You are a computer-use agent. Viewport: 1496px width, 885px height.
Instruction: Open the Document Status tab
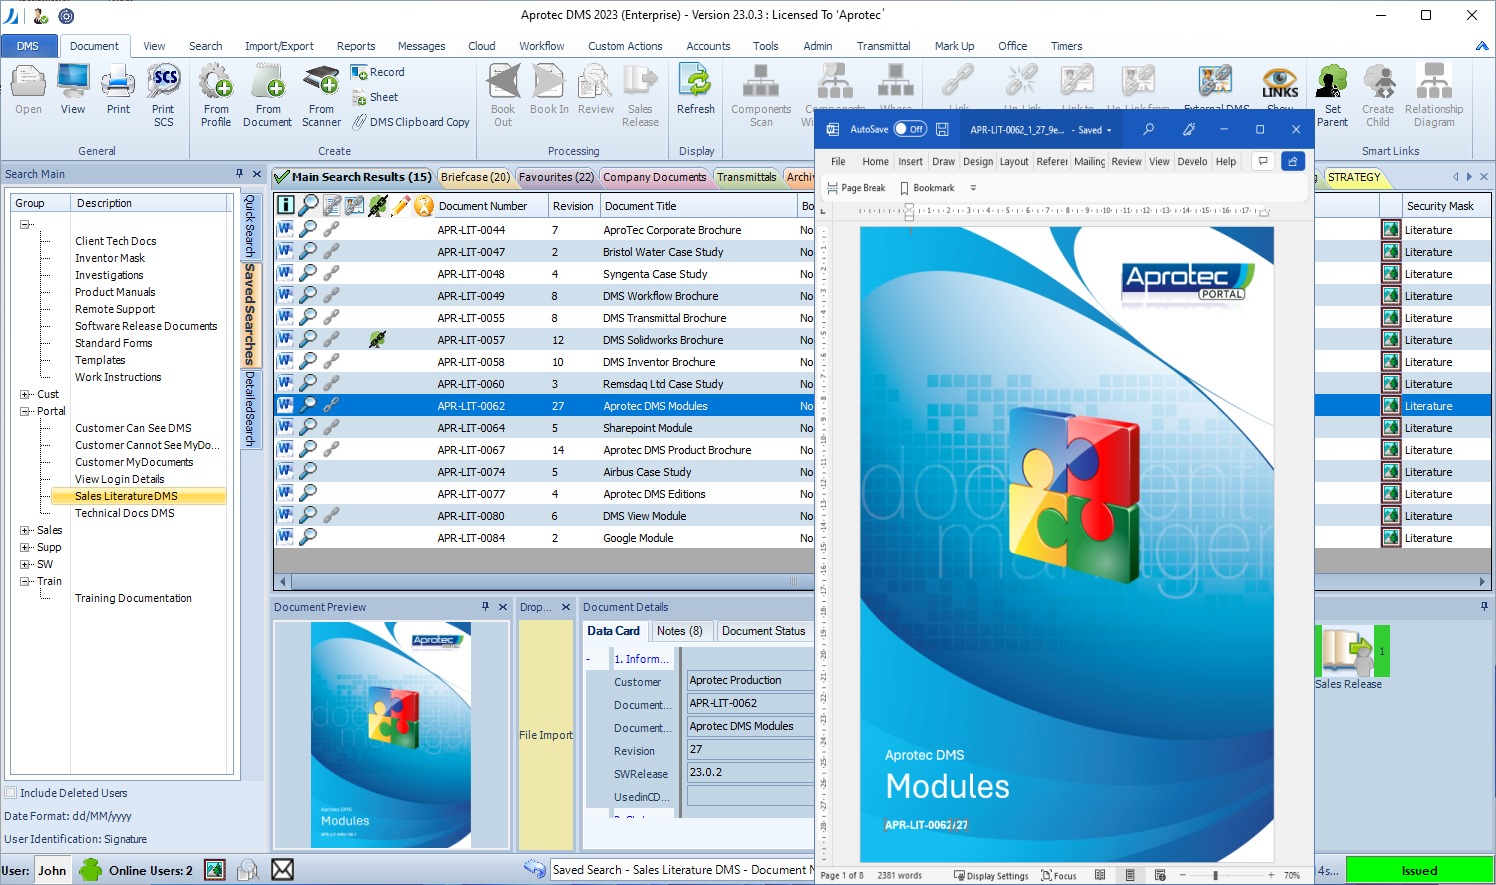click(x=763, y=631)
